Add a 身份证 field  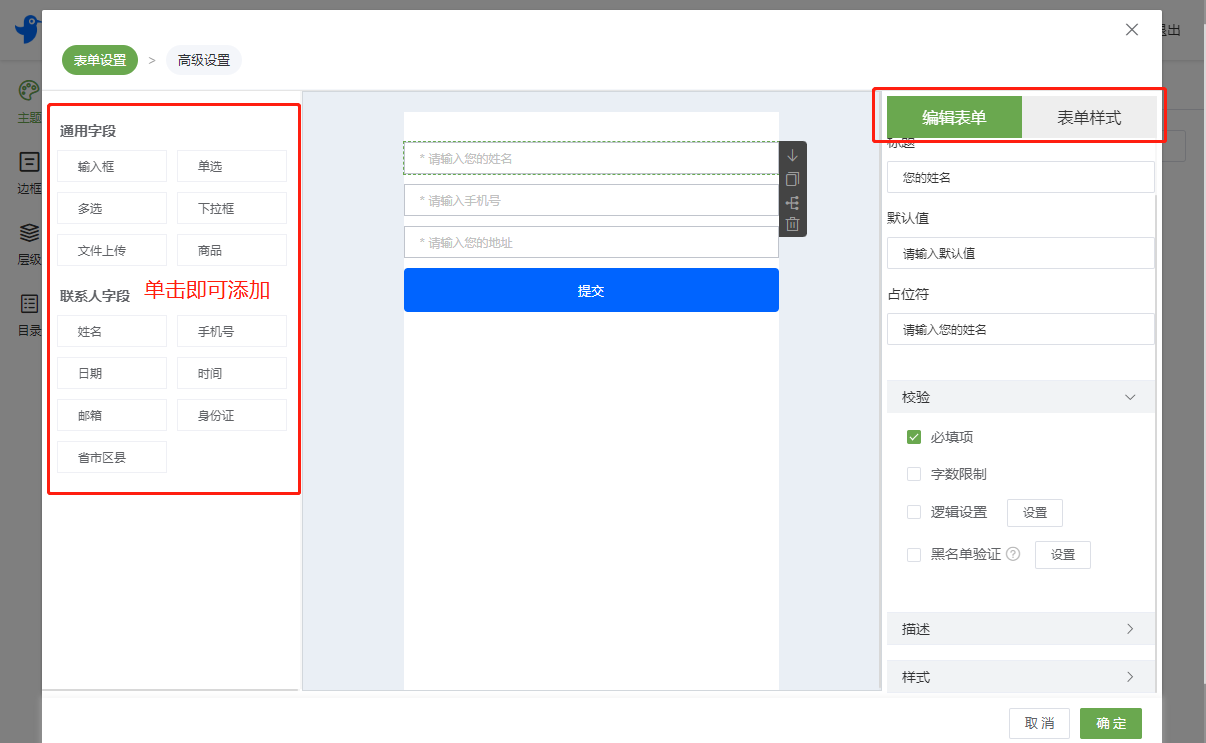232,415
